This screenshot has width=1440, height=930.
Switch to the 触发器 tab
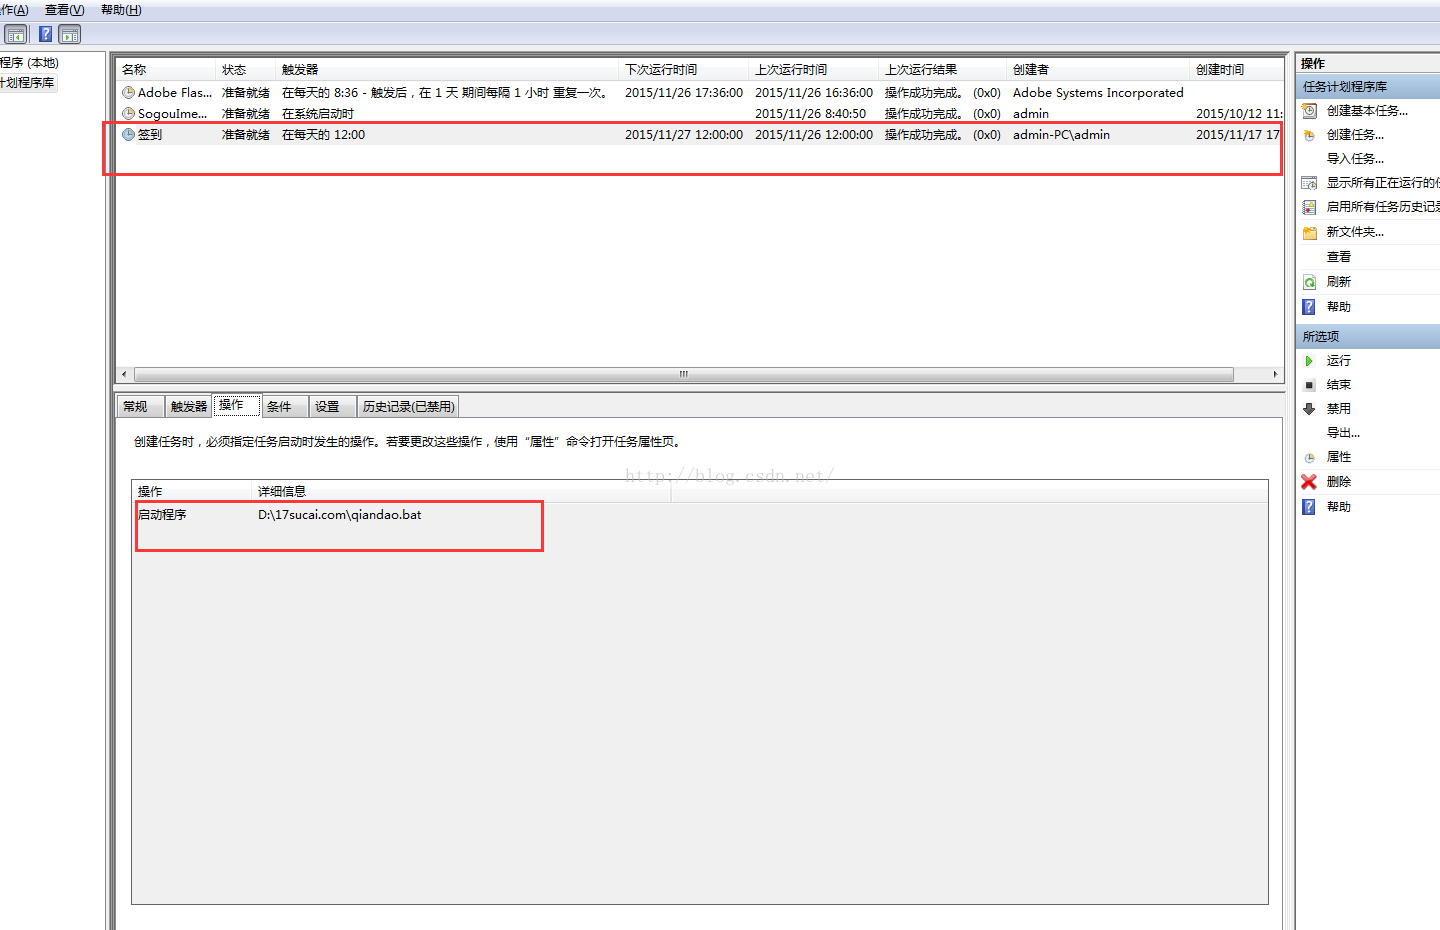189,407
